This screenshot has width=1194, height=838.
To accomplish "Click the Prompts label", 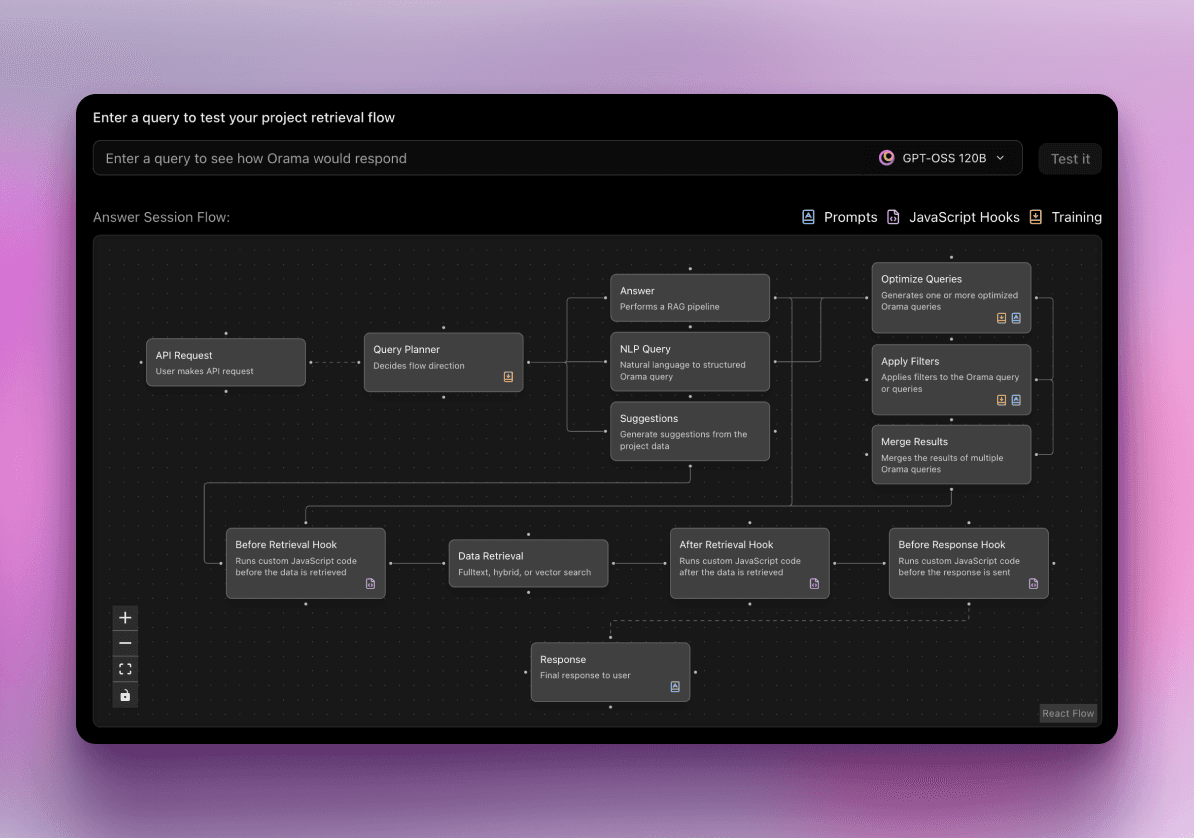I will (x=851, y=217).
